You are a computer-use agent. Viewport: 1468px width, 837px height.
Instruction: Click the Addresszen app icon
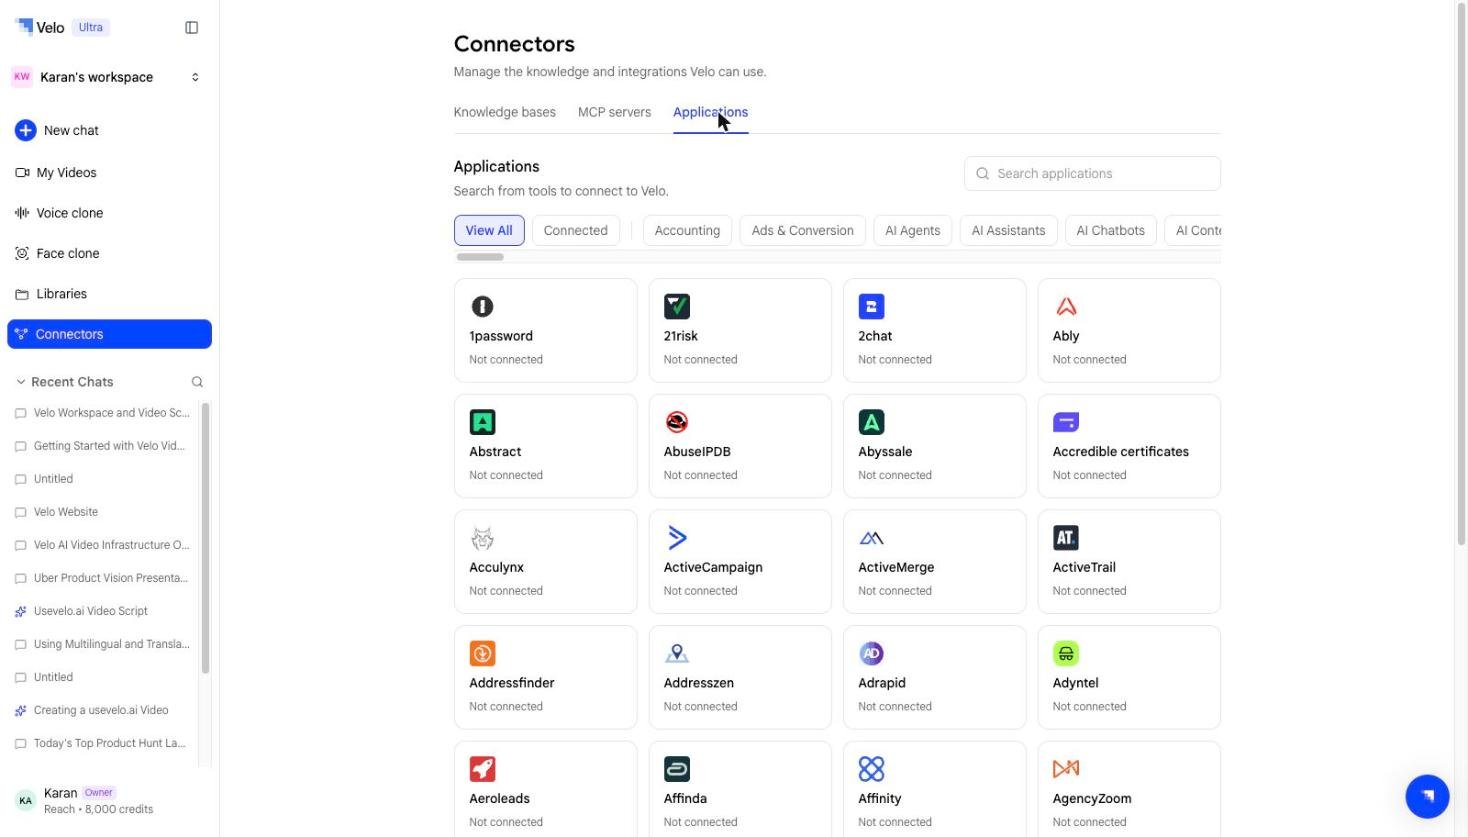tap(677, 653)
